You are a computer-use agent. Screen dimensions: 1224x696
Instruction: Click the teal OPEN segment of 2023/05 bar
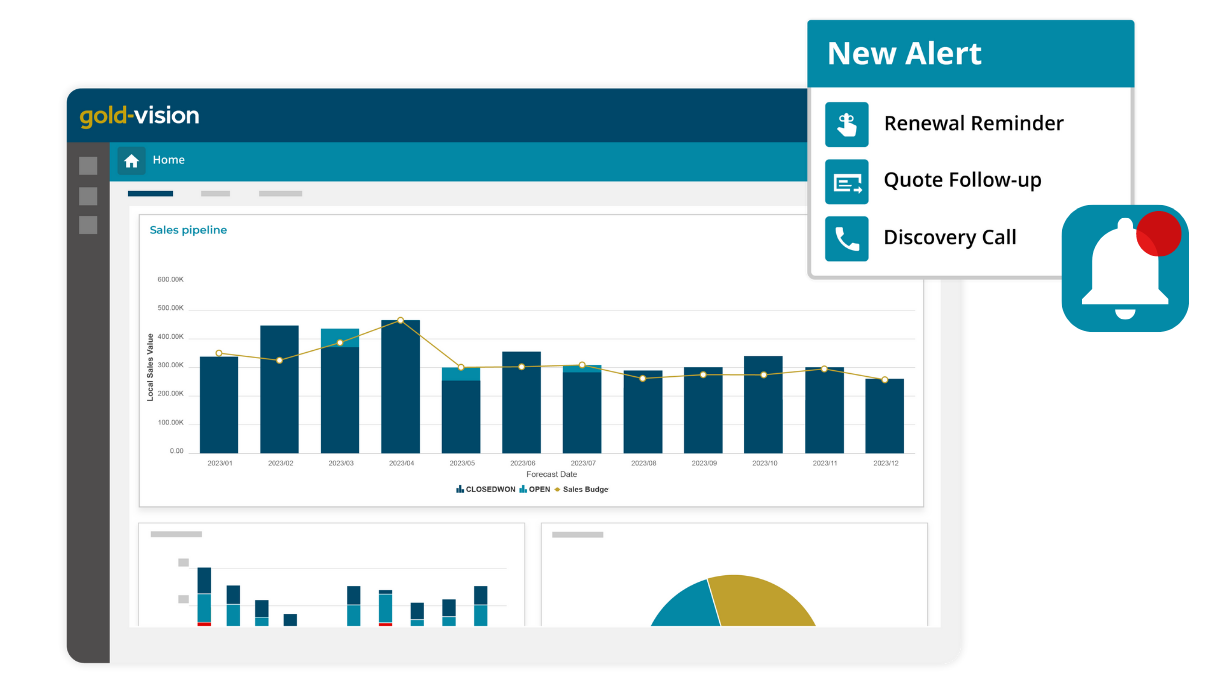(x=461, y=374)
